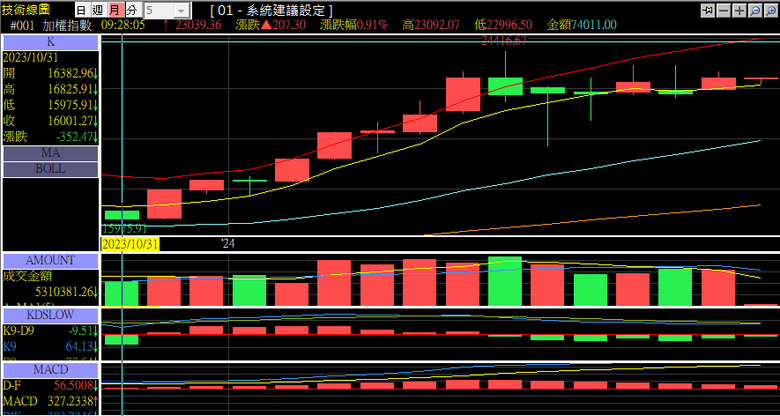Image resolution: width=780 pixels, height=416 pixels.
Task: Select the monthly 月 period button
Action: [115, 9]
